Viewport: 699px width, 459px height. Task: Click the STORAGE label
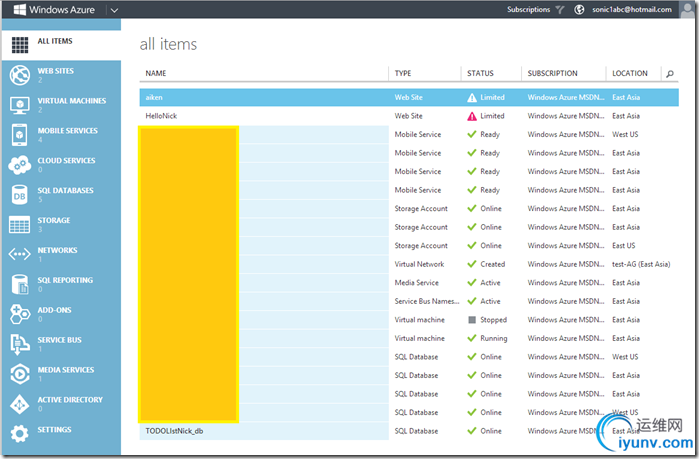pyautogui.click(x=54, y=220)
